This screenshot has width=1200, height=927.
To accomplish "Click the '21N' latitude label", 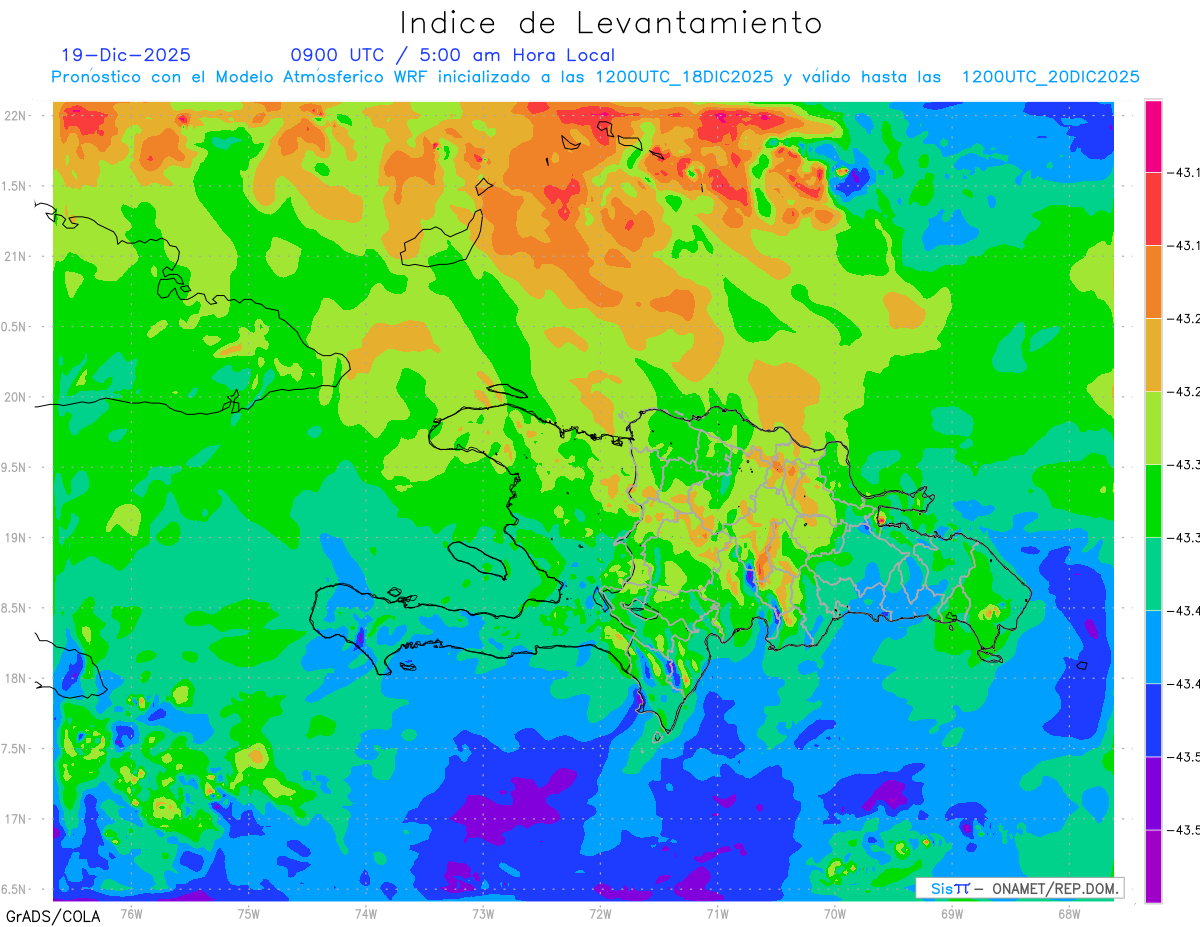I will (x=16, y=256).
